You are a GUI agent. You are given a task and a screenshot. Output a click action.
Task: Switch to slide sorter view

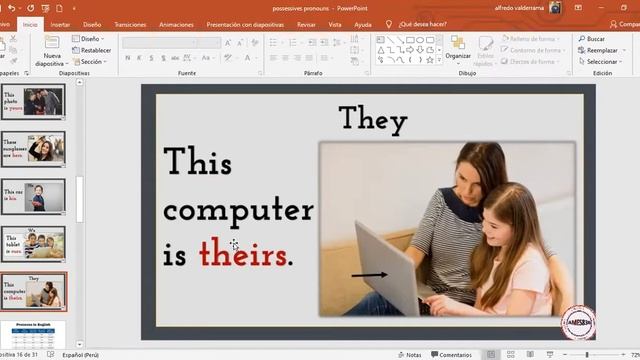511,355
